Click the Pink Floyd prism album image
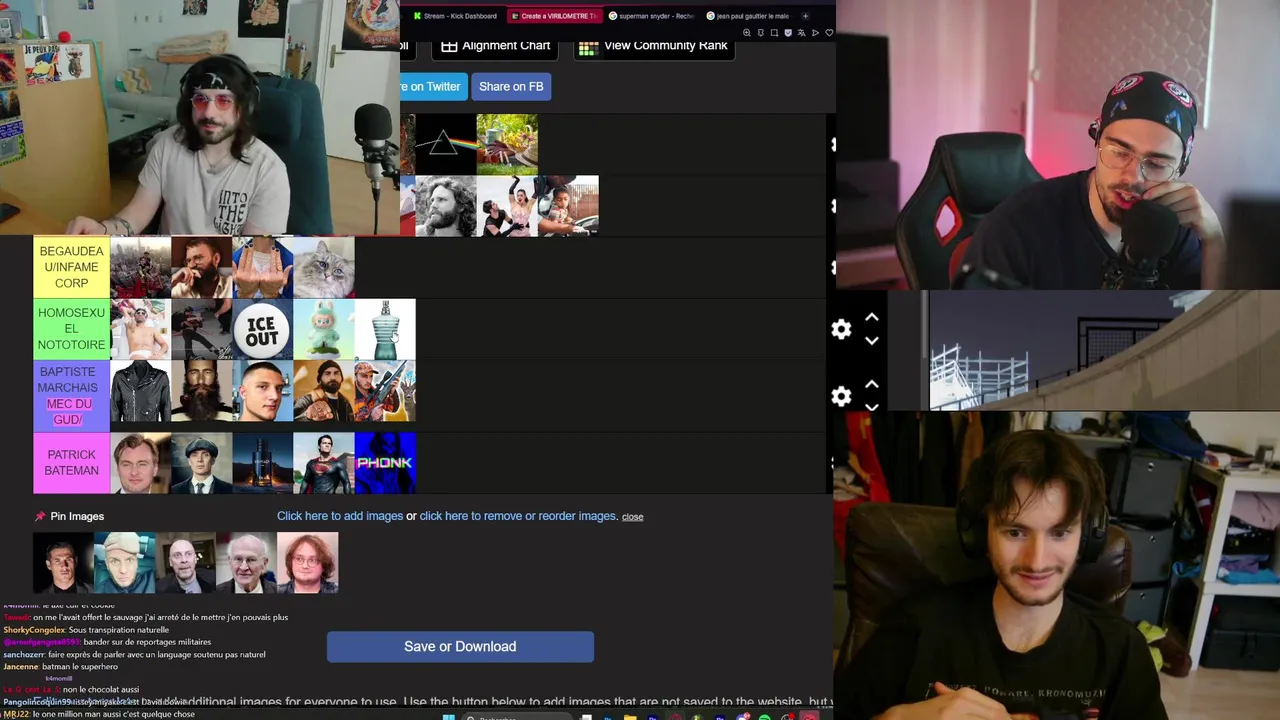The height and width of the screenshot is (720, 1280). 446,145
